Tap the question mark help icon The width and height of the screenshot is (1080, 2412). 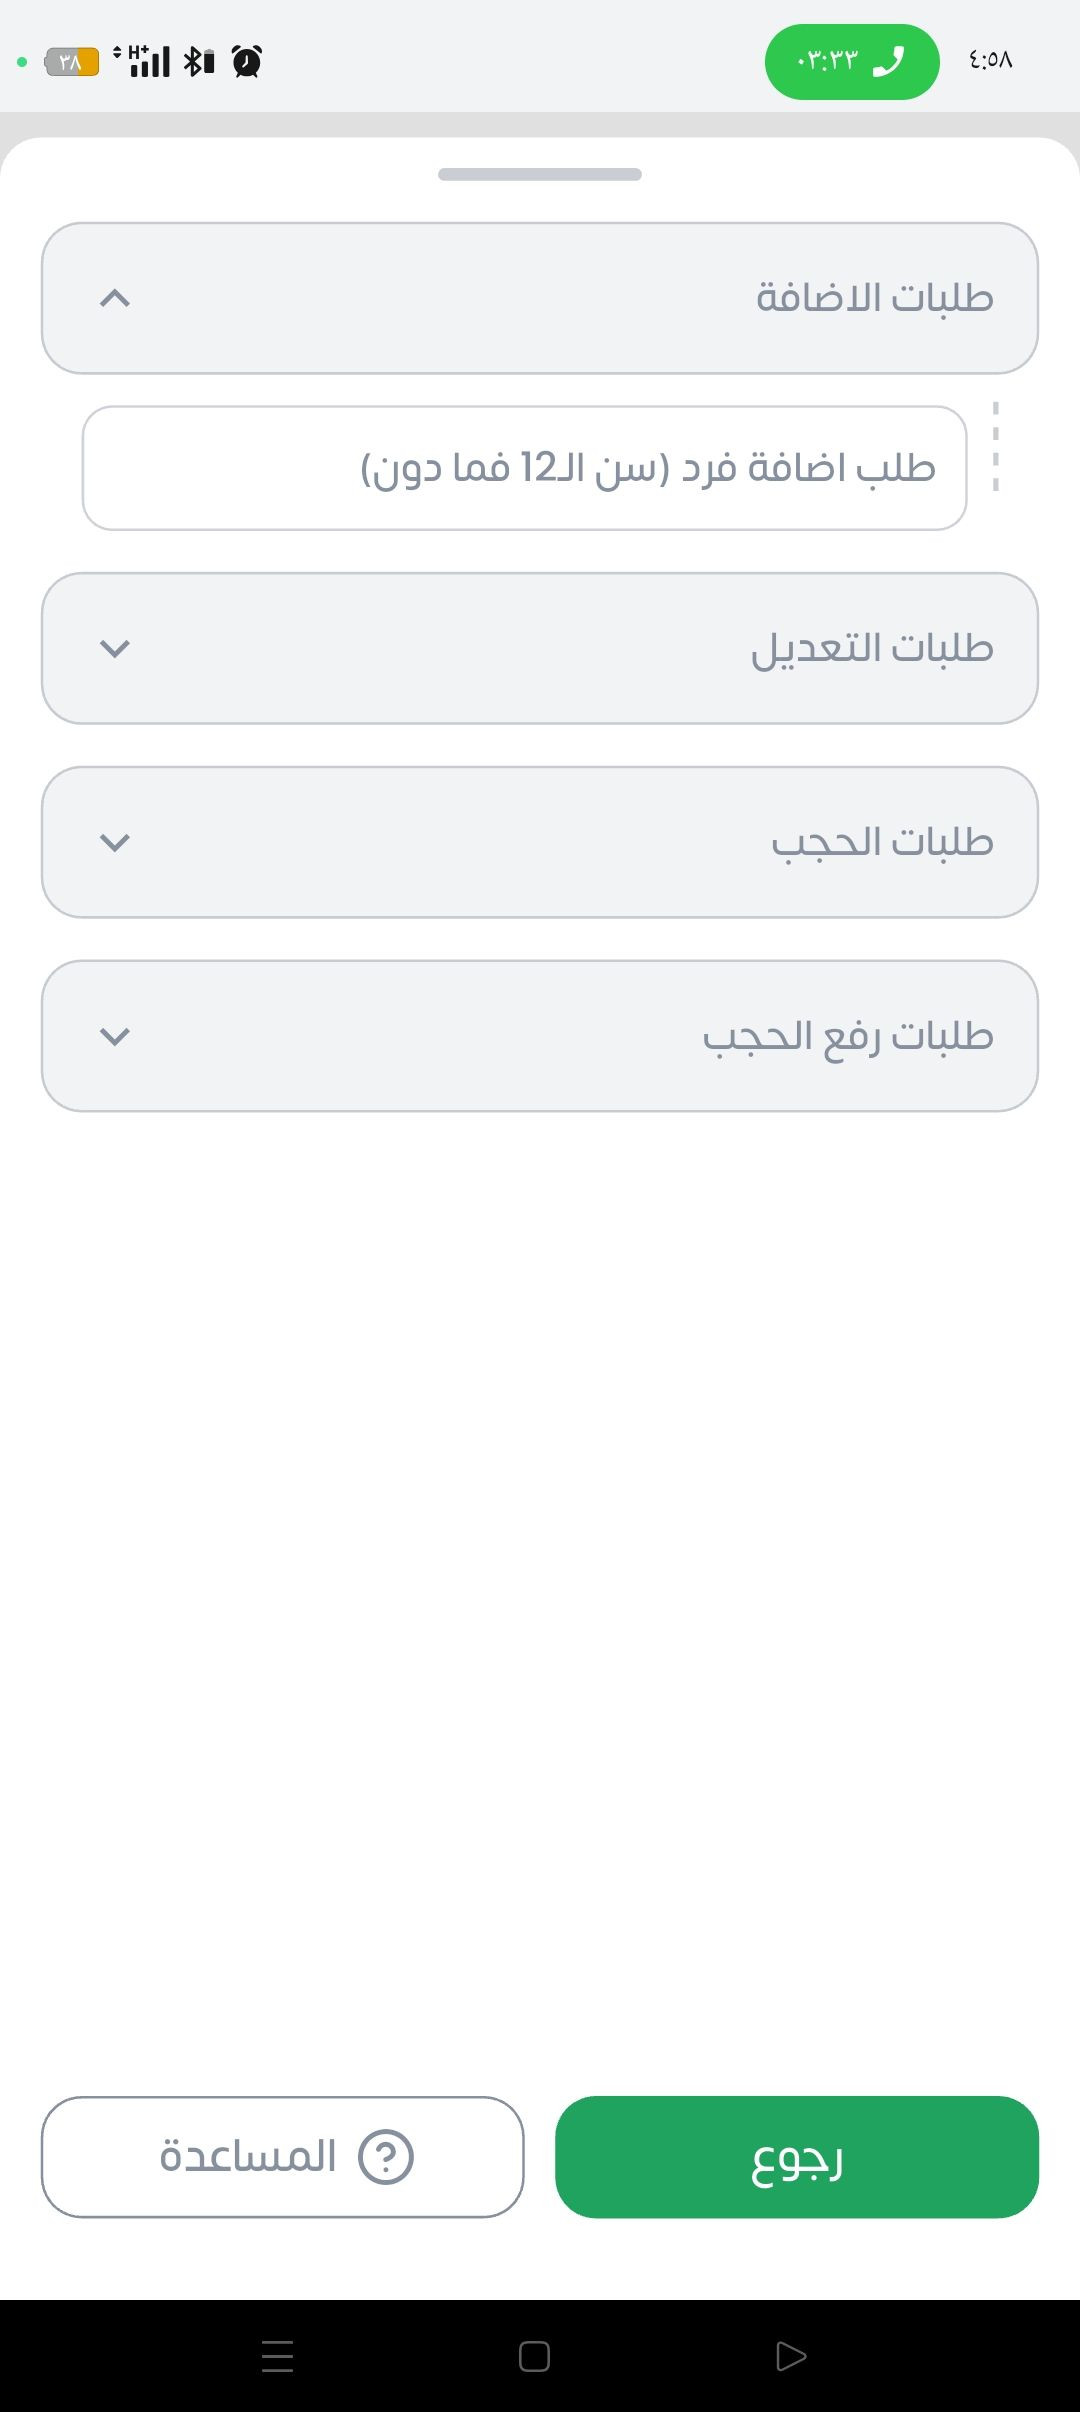click(386, 2157)
